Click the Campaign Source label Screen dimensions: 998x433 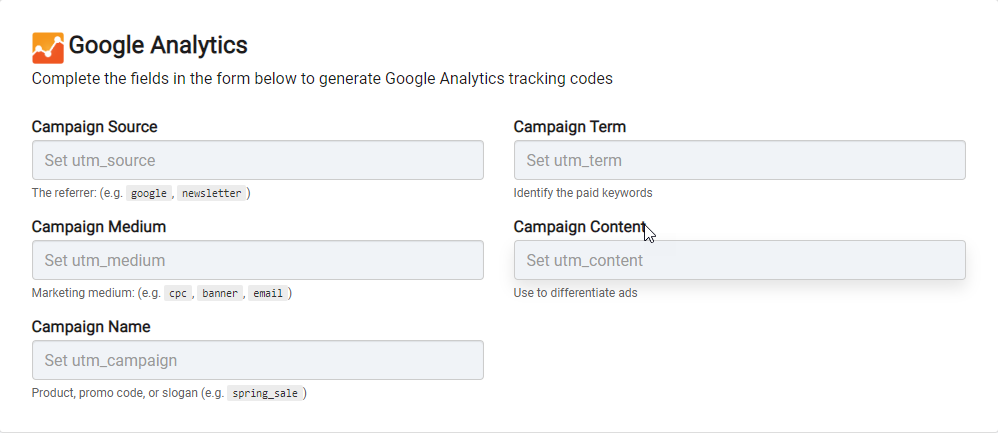click(94, 127)
